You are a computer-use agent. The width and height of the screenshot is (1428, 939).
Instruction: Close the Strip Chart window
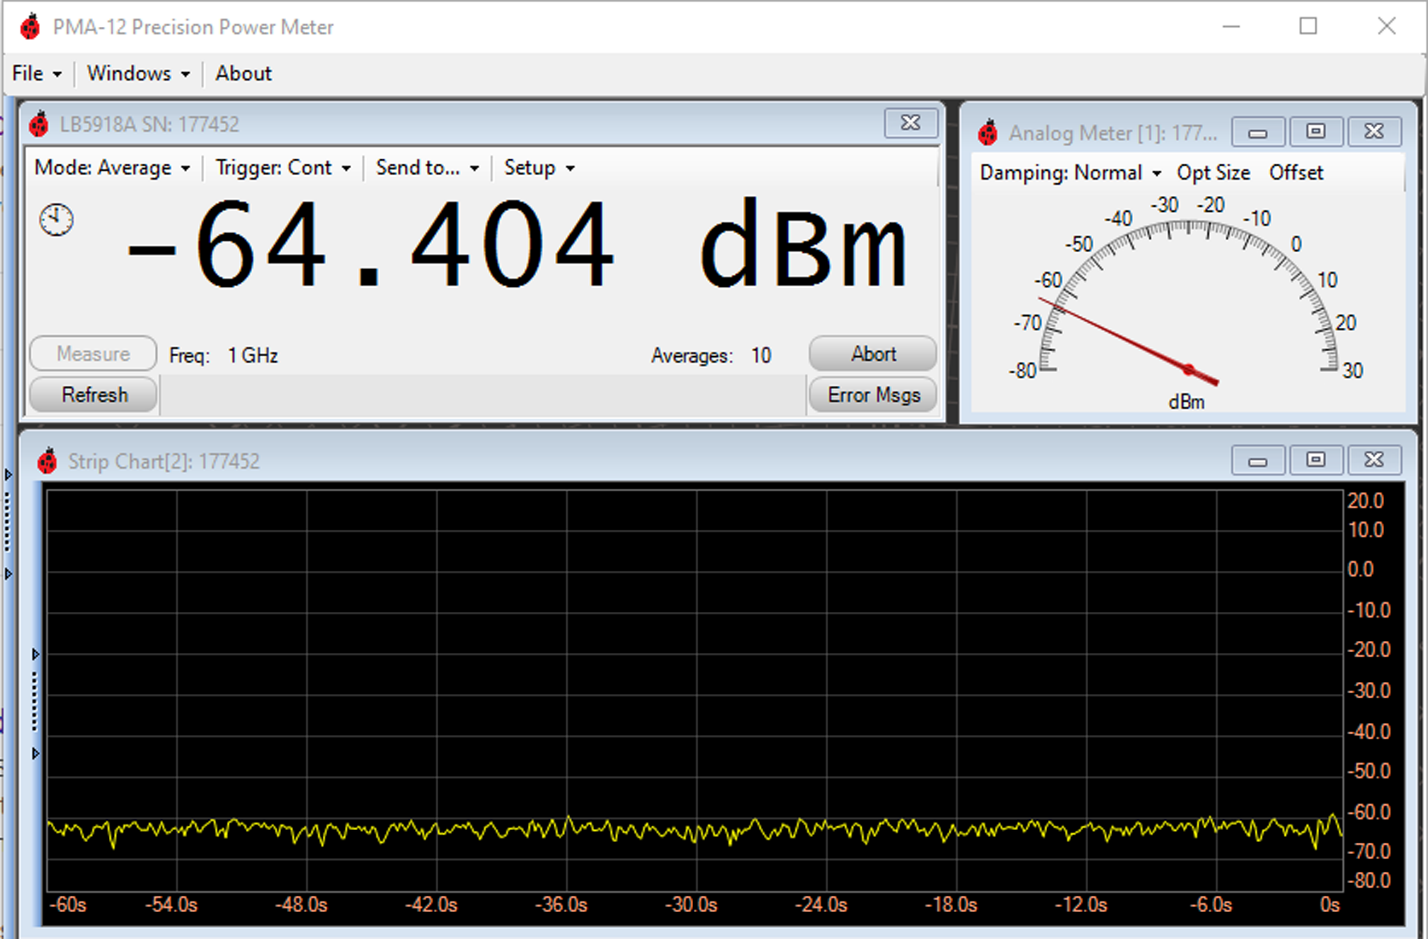1374,460
